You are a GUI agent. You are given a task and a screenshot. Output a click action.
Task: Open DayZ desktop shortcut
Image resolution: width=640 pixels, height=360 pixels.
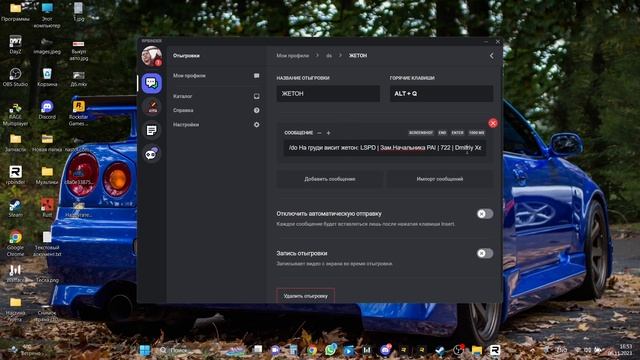click(x=15, y=45)
